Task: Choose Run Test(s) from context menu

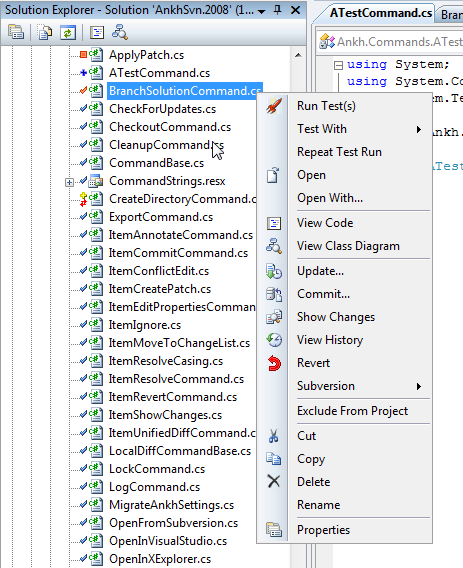Action: (x=326, y=106)
